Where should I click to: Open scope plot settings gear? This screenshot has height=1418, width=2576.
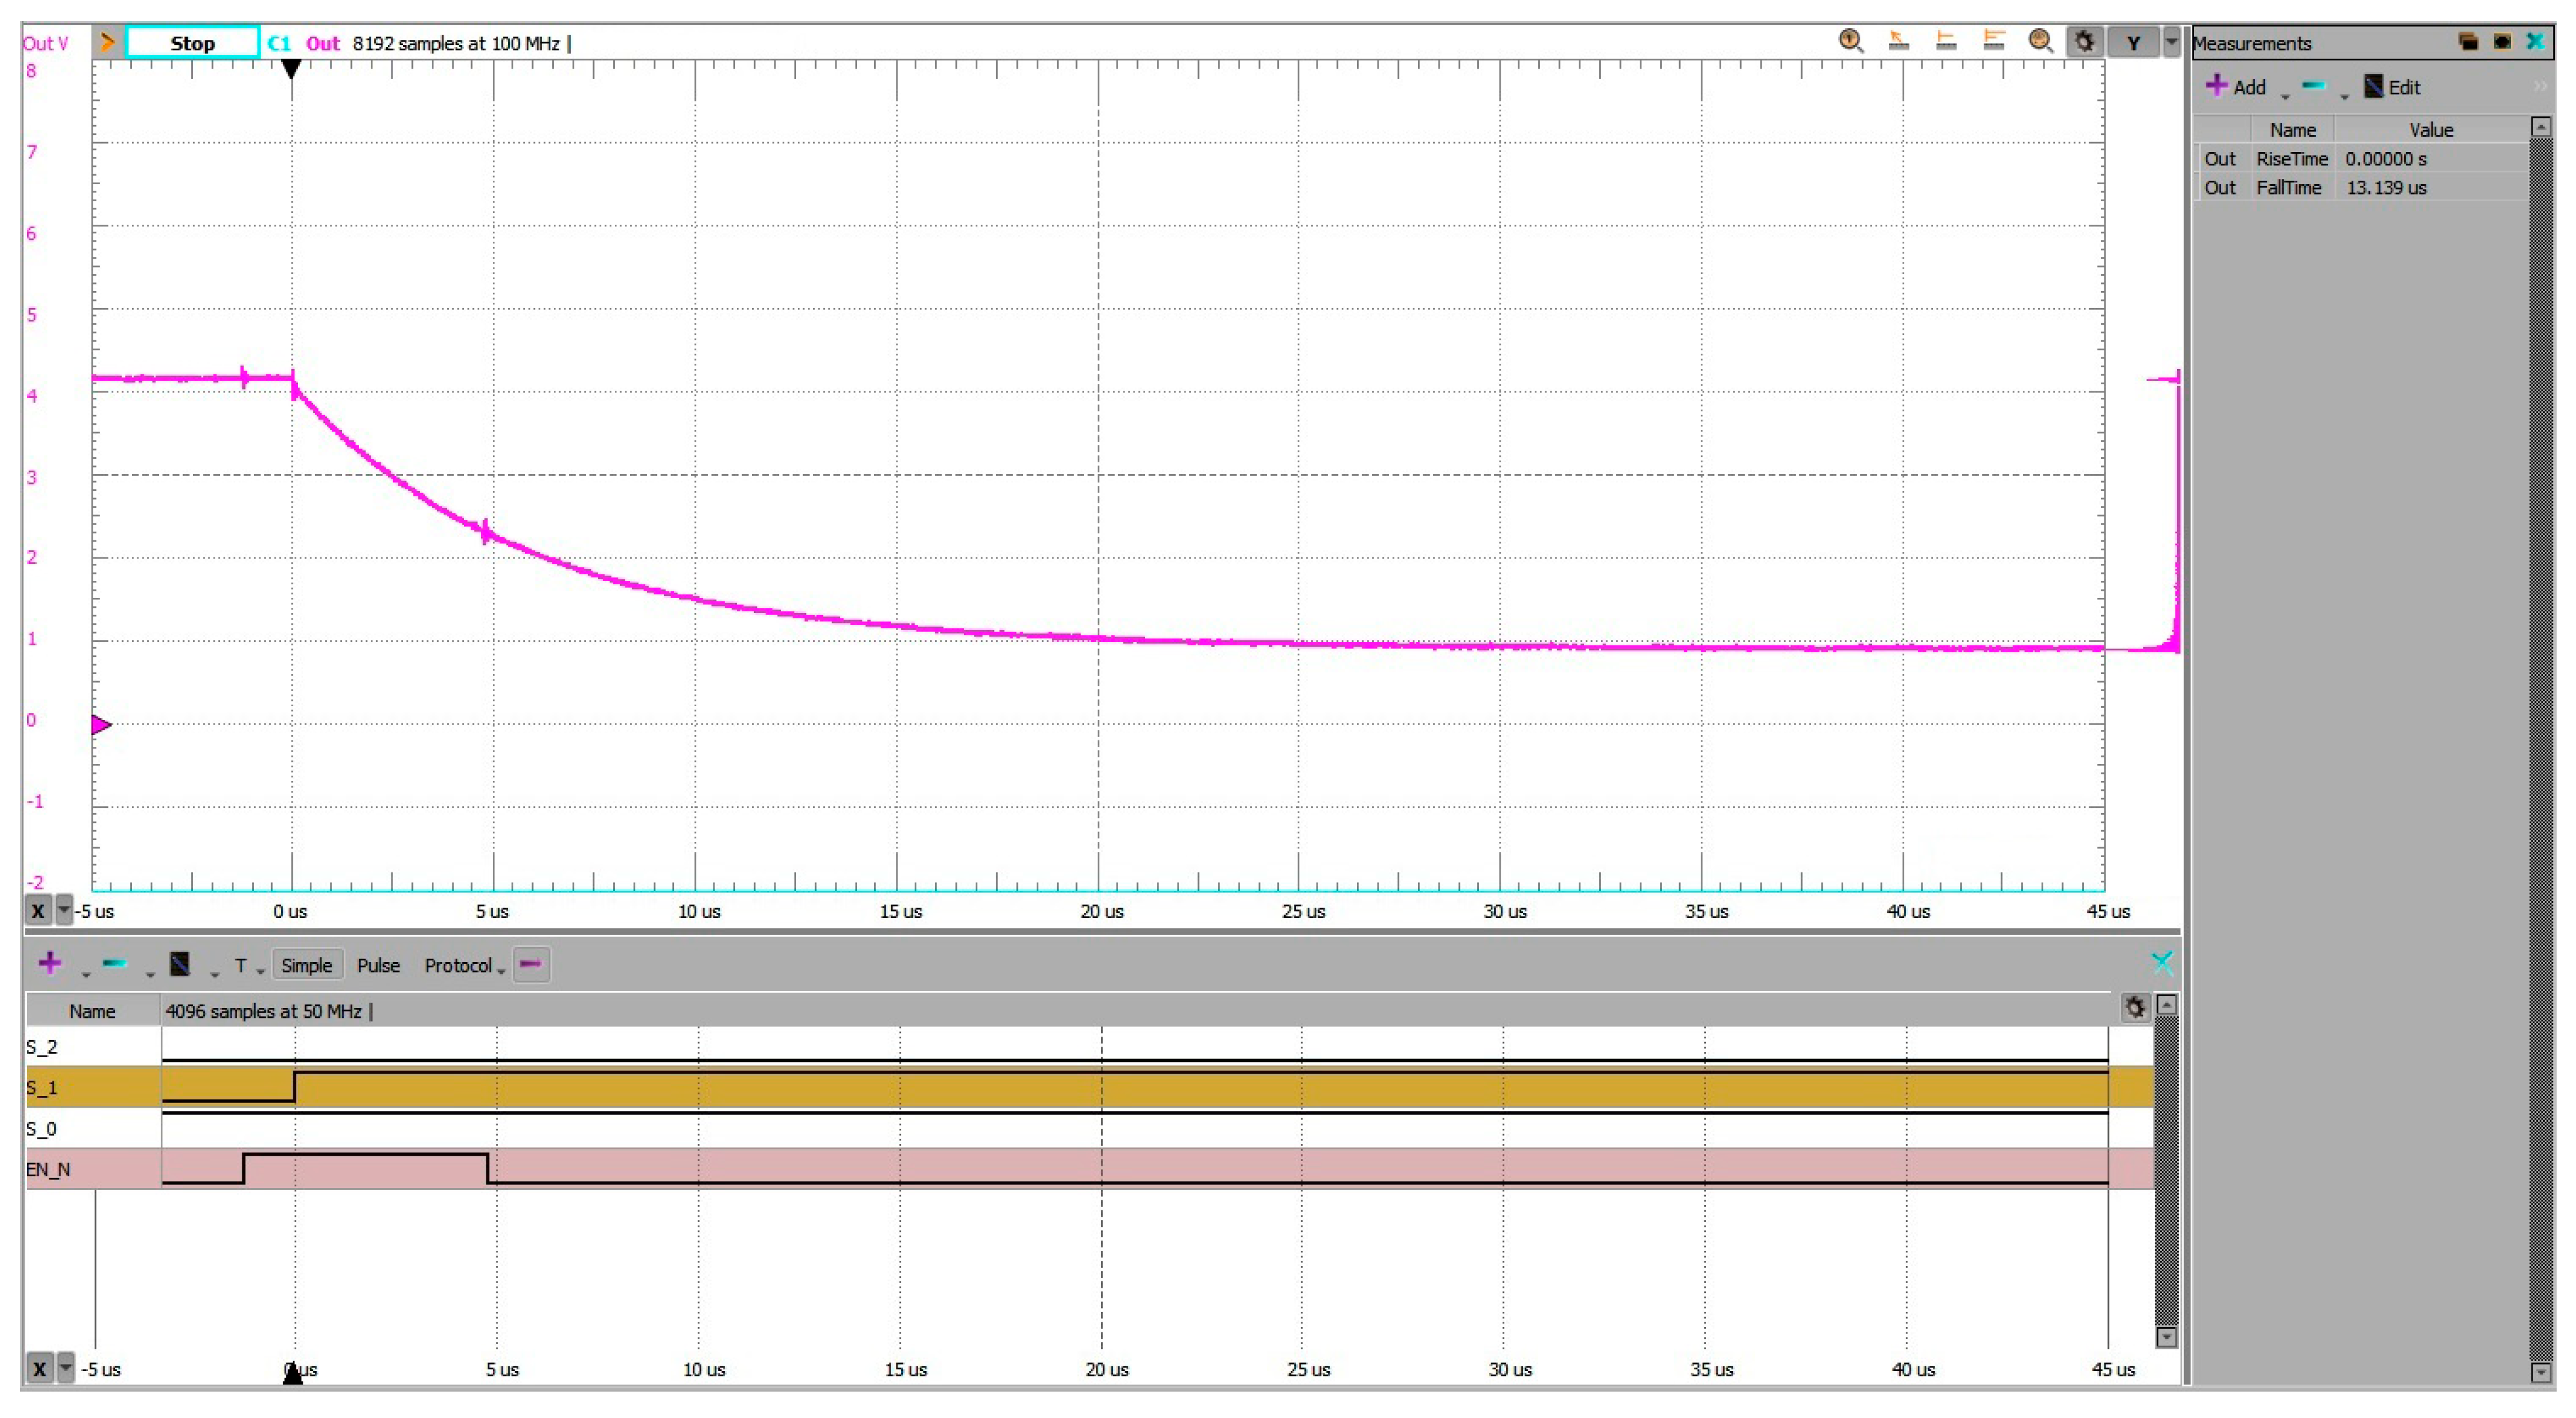tap(2084, 42)
